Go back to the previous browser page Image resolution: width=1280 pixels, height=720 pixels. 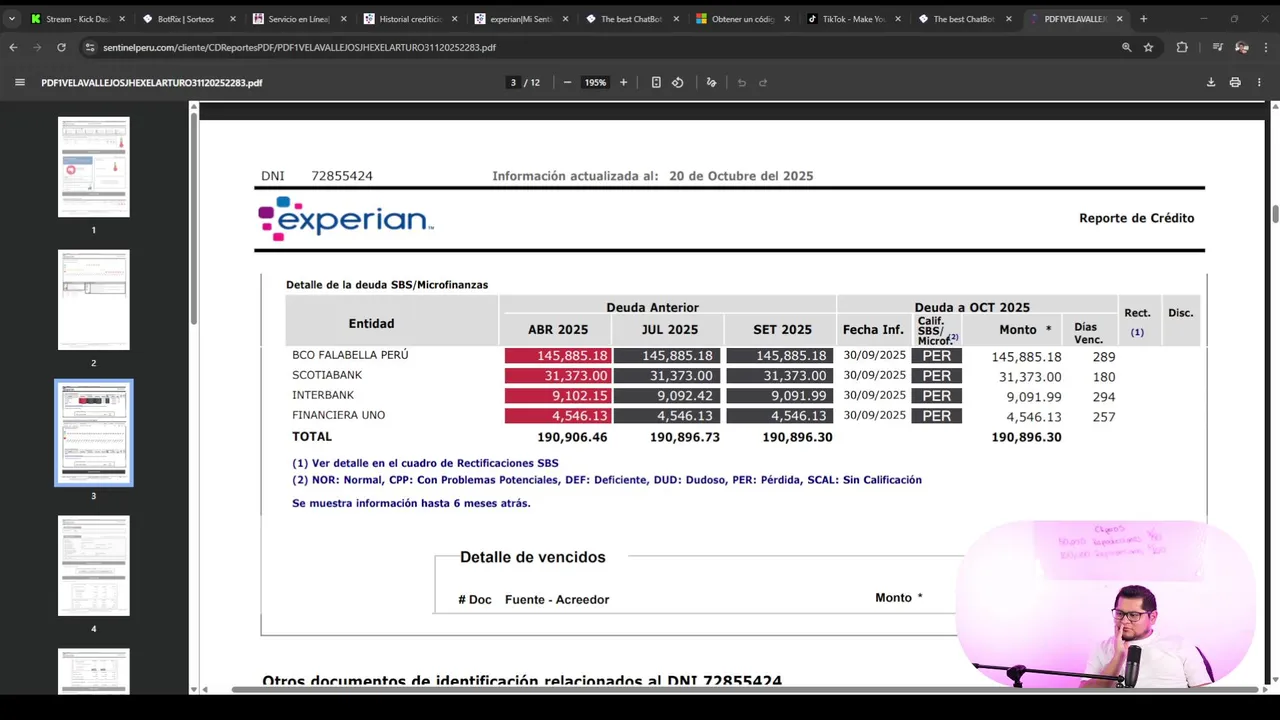pos(13,47)
